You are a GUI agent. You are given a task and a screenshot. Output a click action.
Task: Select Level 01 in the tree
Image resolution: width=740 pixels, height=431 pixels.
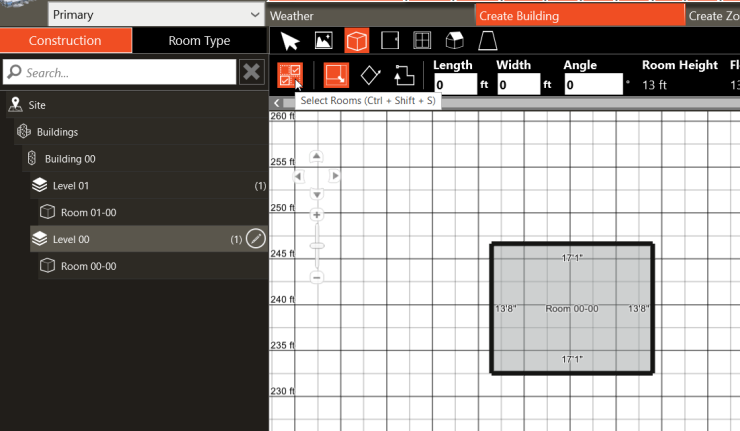coord(149,186)
